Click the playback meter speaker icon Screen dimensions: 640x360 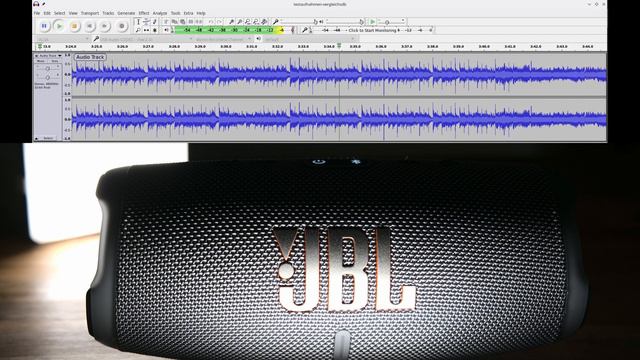(x=166, y=30)
